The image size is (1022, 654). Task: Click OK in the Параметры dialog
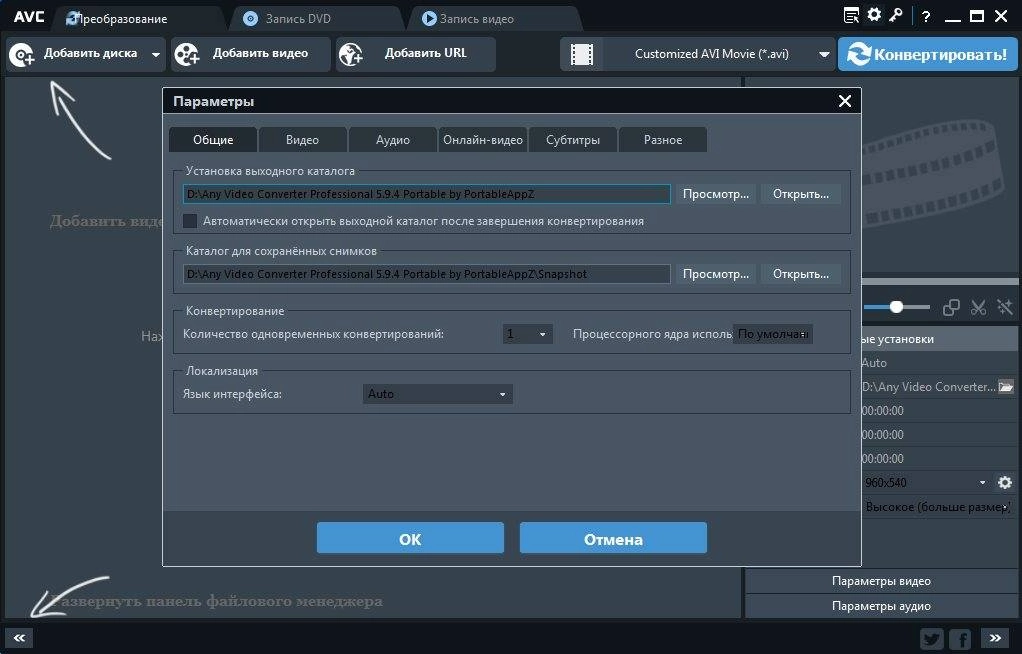point(410,539)
